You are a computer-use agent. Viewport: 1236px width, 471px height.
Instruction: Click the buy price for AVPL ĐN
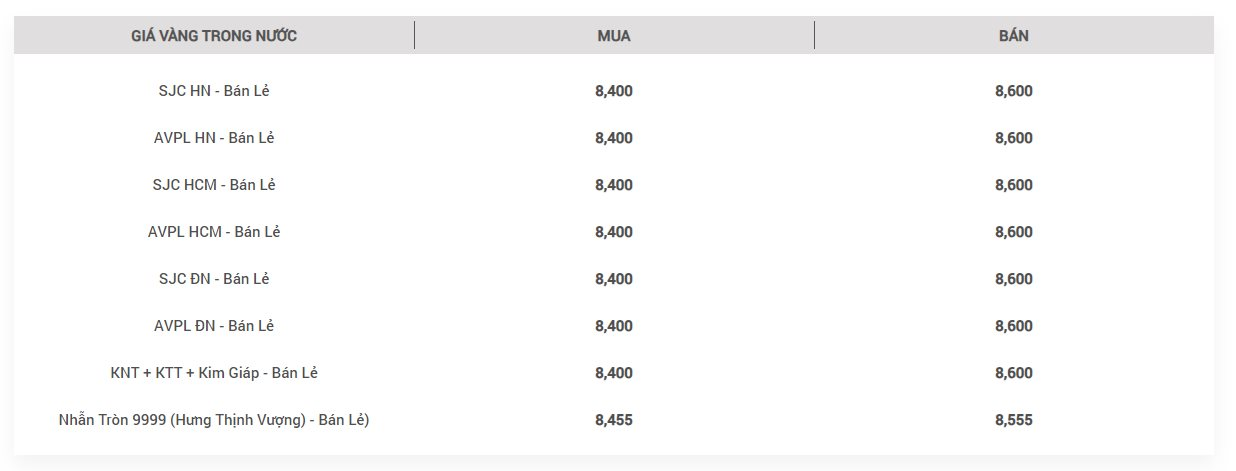click(614, 326)
